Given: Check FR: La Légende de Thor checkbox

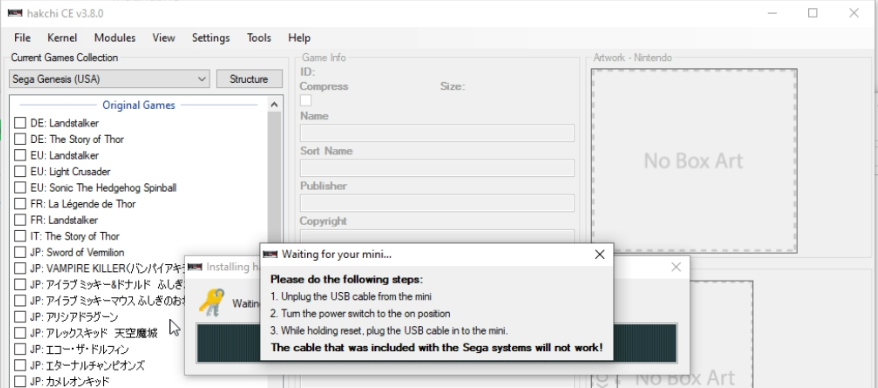Looking at the screenshot, I should click(x=20, y=204).
